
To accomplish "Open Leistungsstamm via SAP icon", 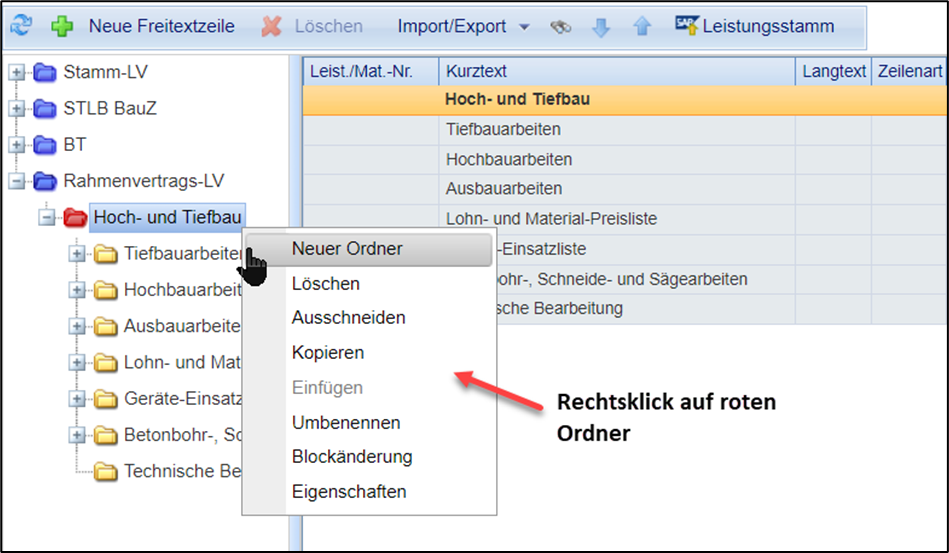I will [686, 25].
